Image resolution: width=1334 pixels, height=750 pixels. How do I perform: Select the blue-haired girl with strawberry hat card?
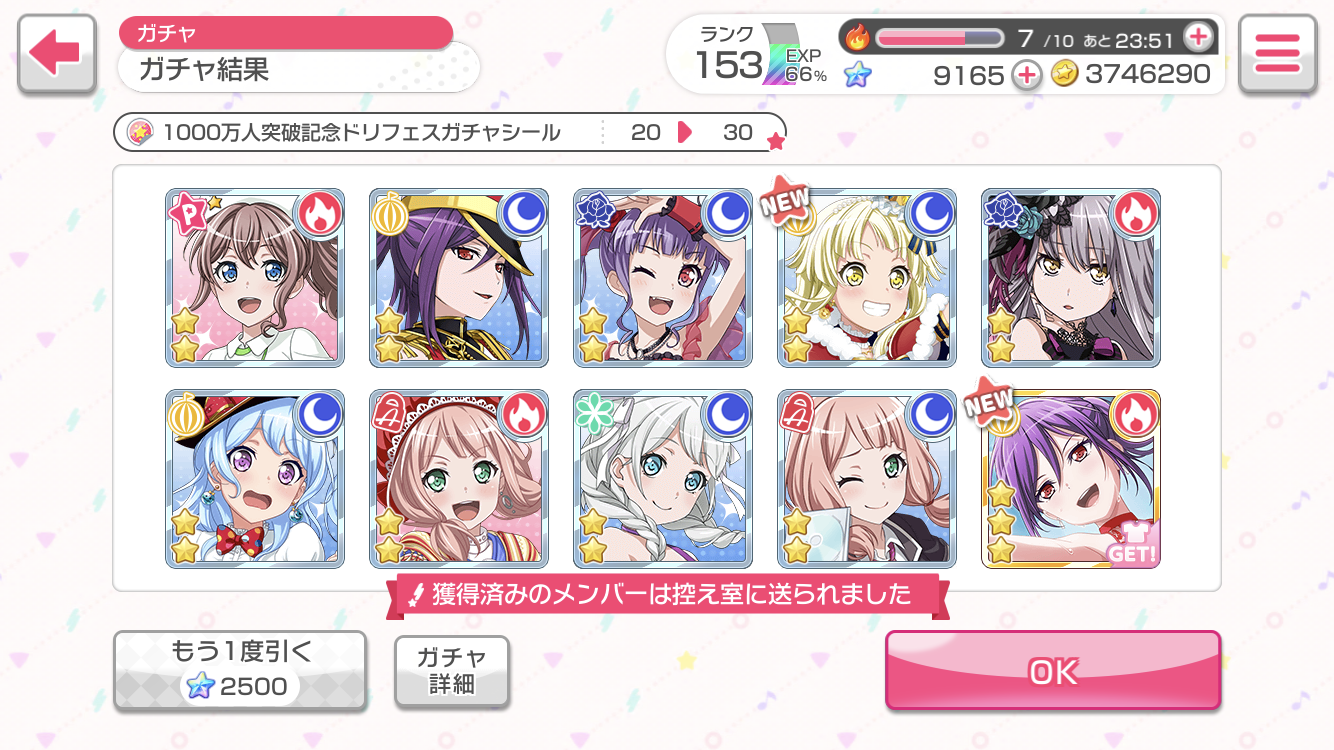point(255,479)
